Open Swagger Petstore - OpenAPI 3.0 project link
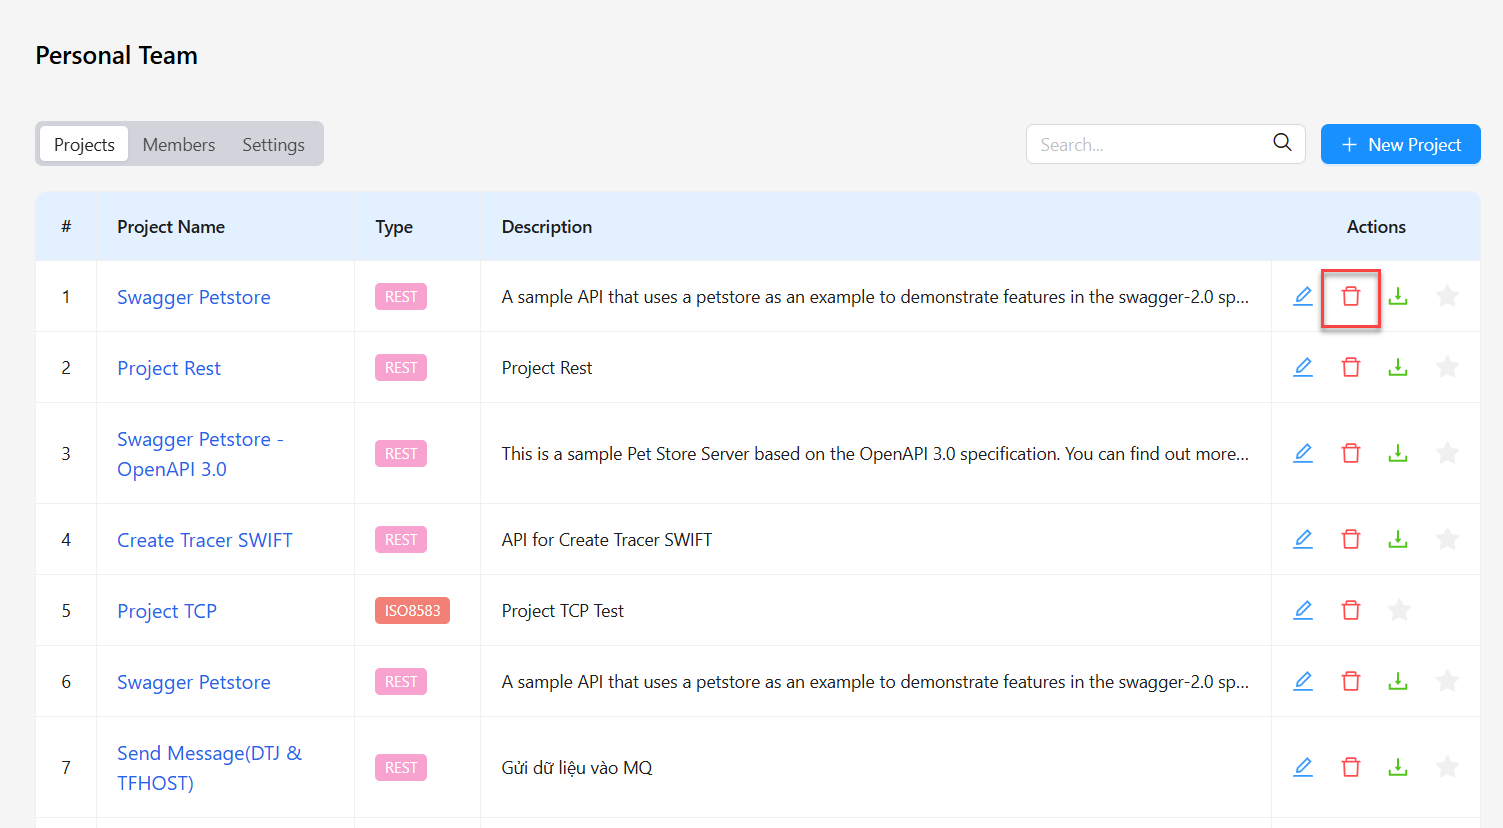Viewport: 1503px width, 828px height. click(200, 454)
